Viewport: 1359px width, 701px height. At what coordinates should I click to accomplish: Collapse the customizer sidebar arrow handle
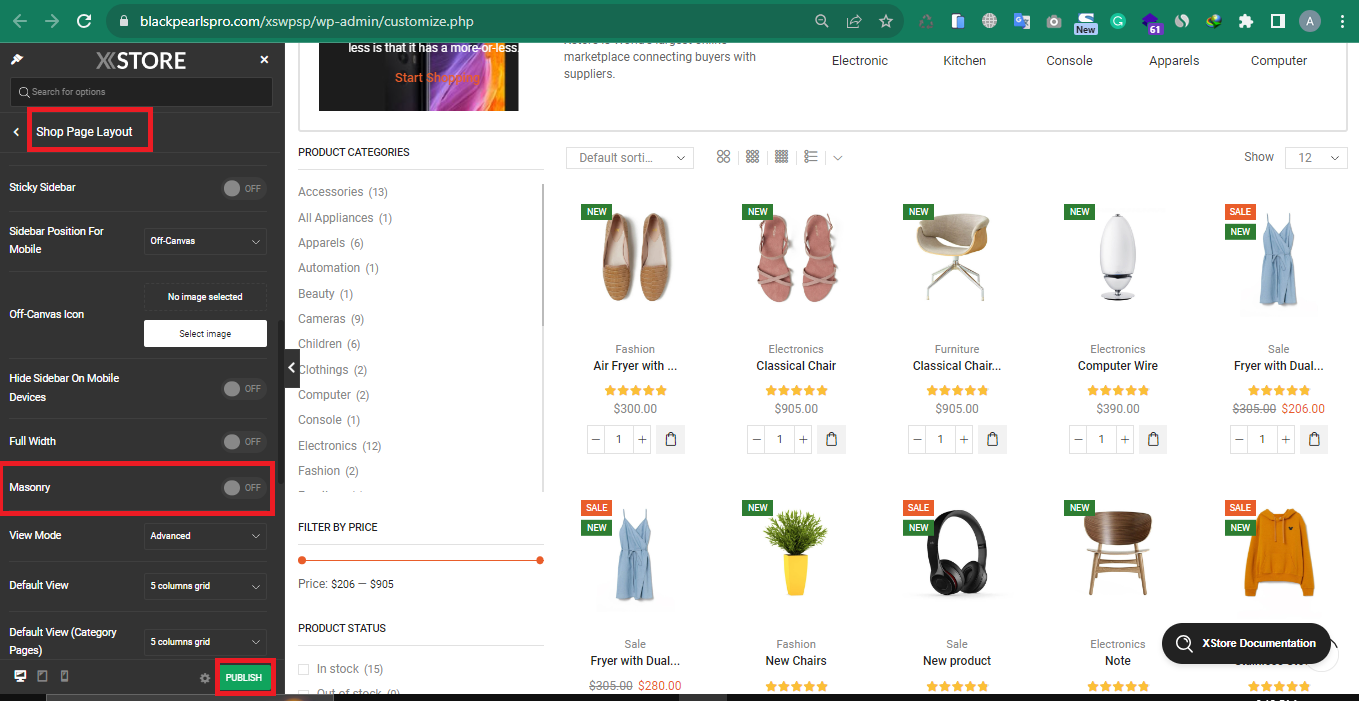point(292,368)
